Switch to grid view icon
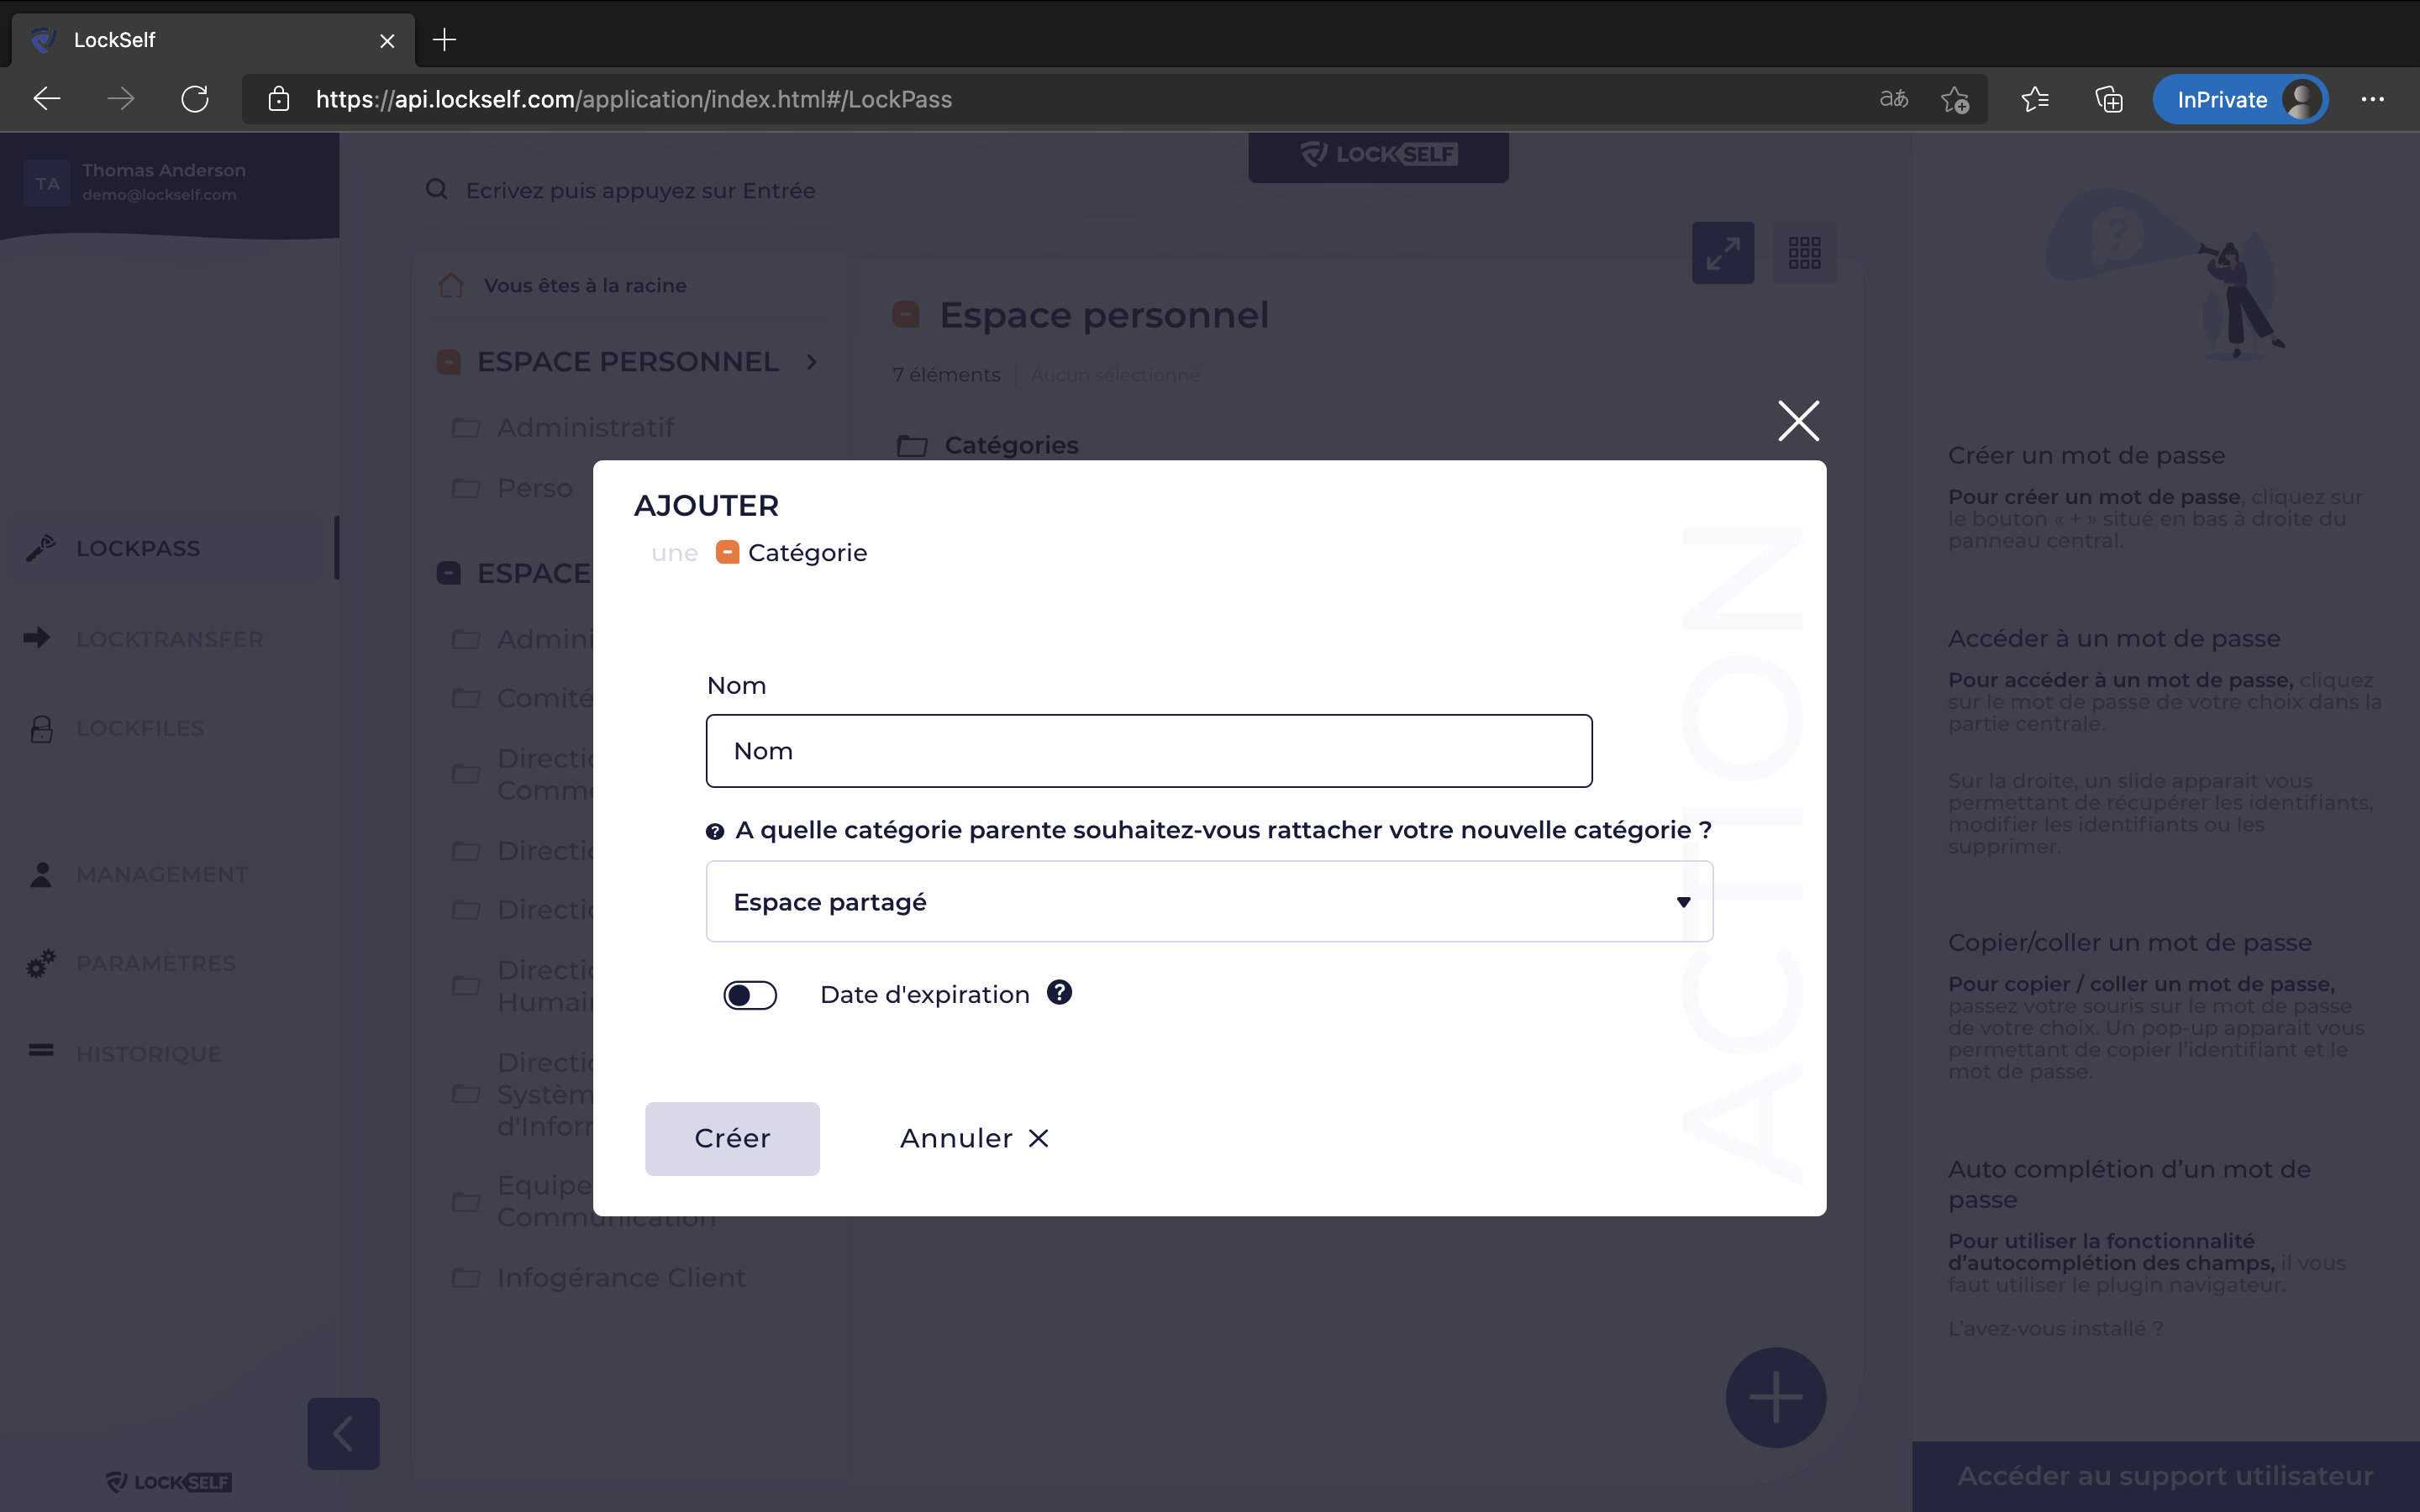This screenshot has height=1512, width=2420. 1804,253
